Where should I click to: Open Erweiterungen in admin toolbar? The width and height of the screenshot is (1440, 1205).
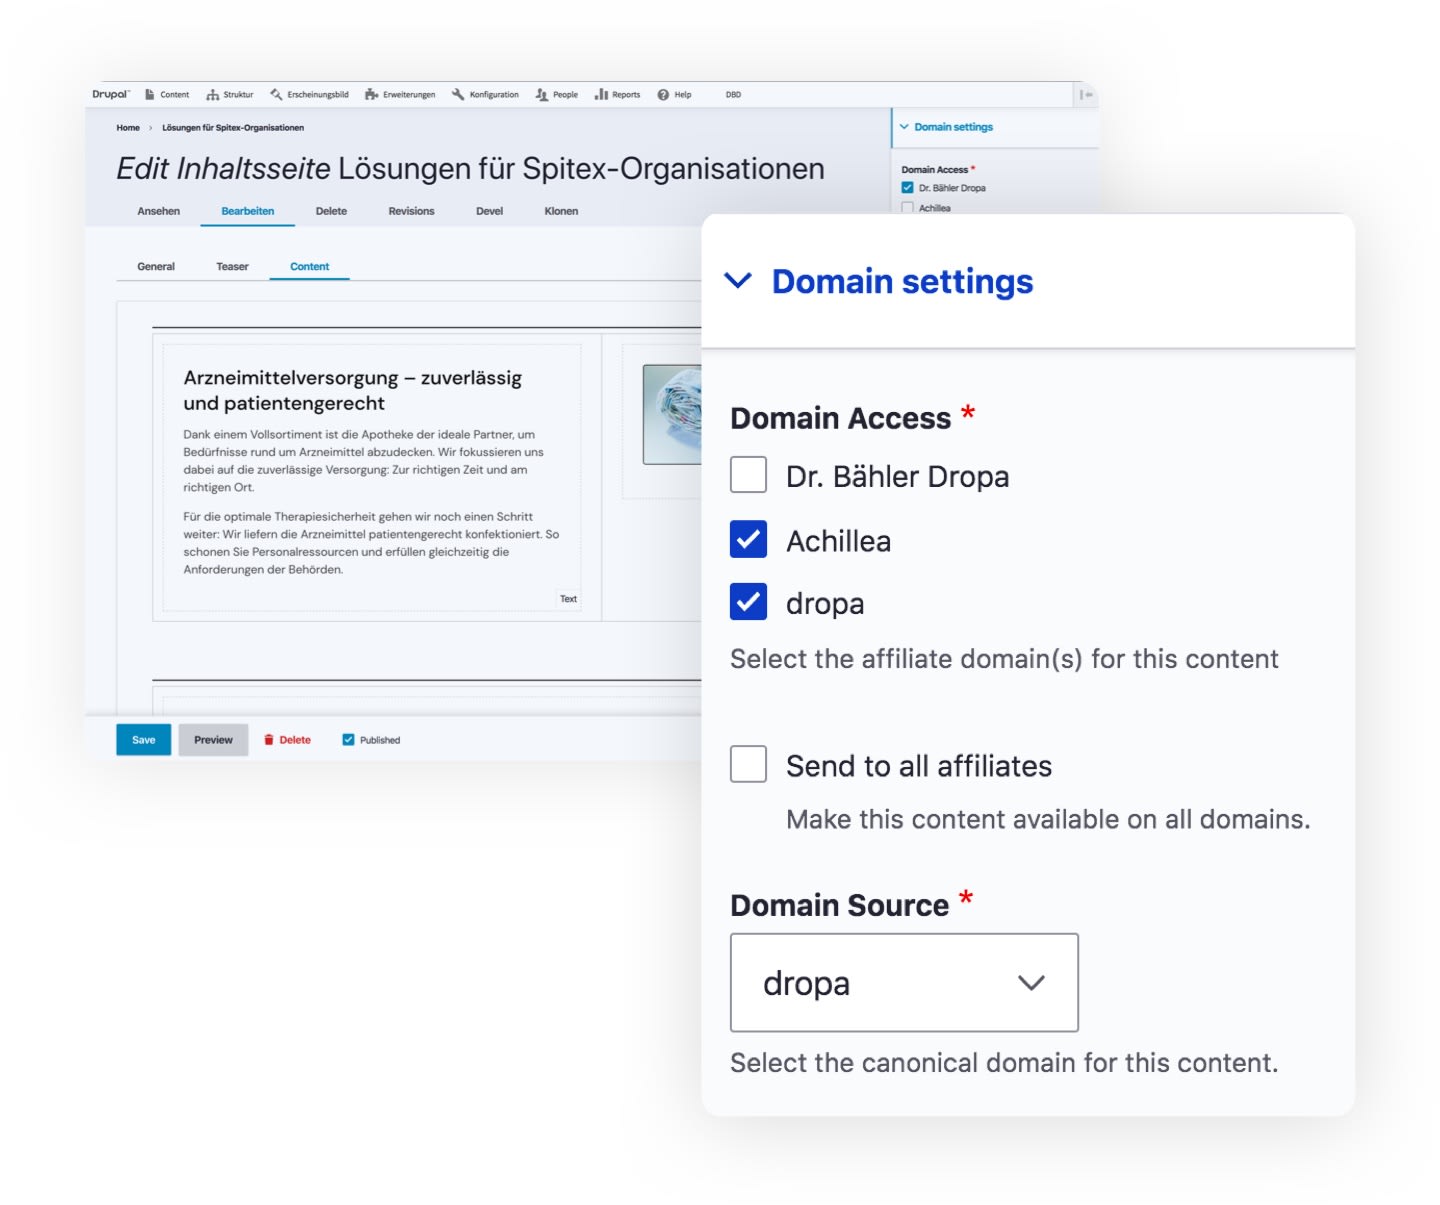tap(400, 95)
